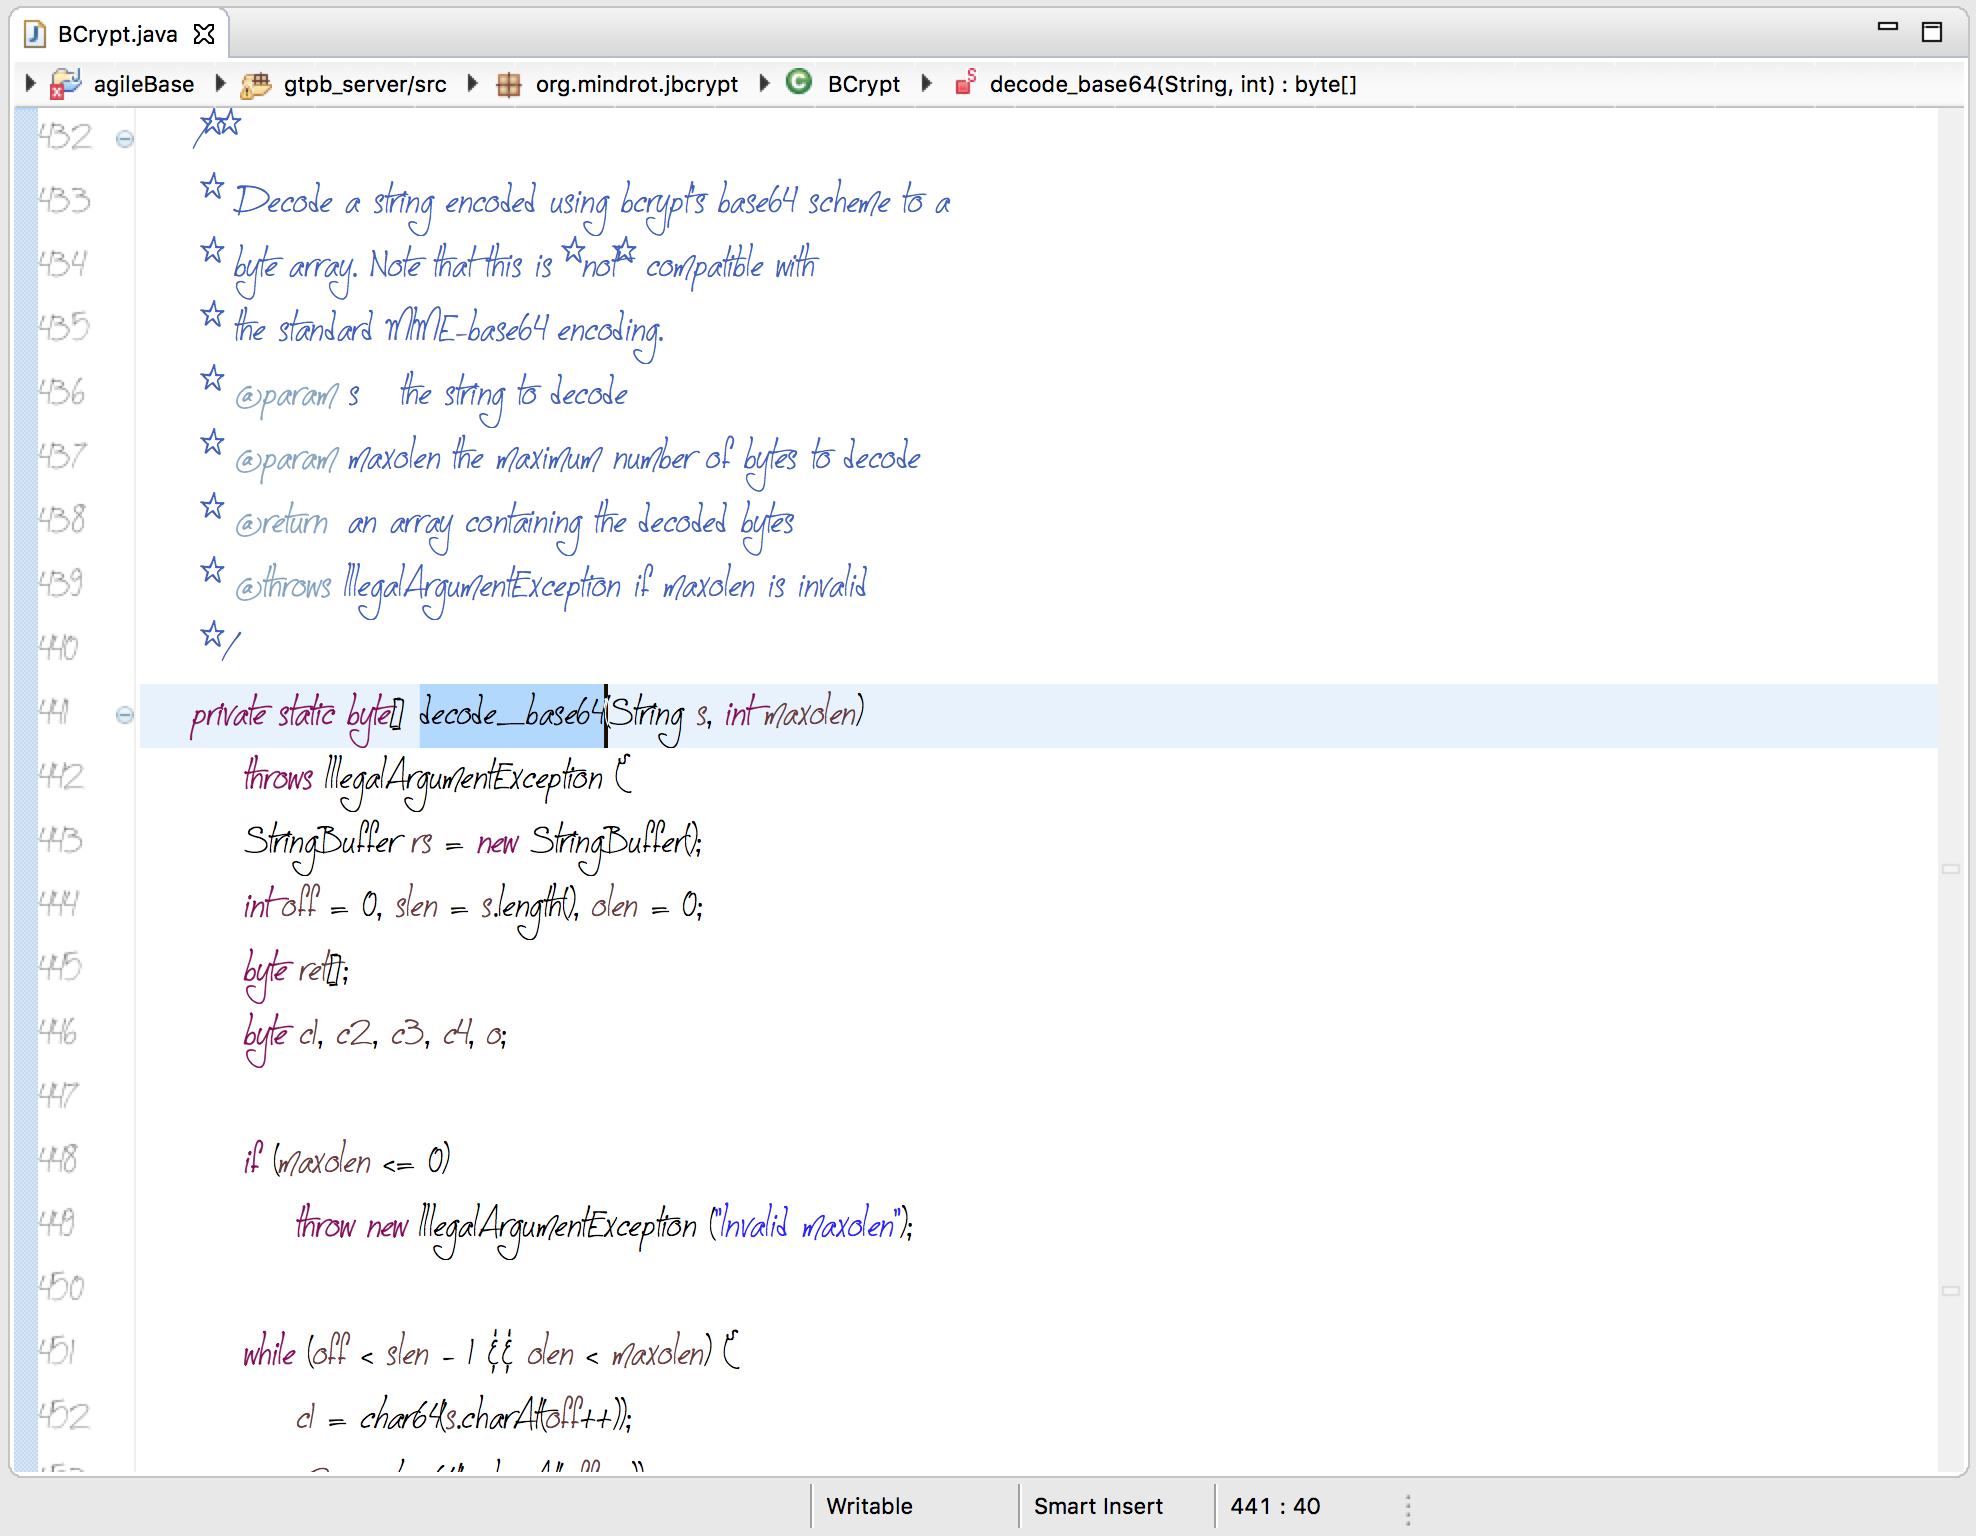Screen dimensions: 1976x1536
Task: Click '@param s' Javadoc tag
Action: tap(297, 396)
